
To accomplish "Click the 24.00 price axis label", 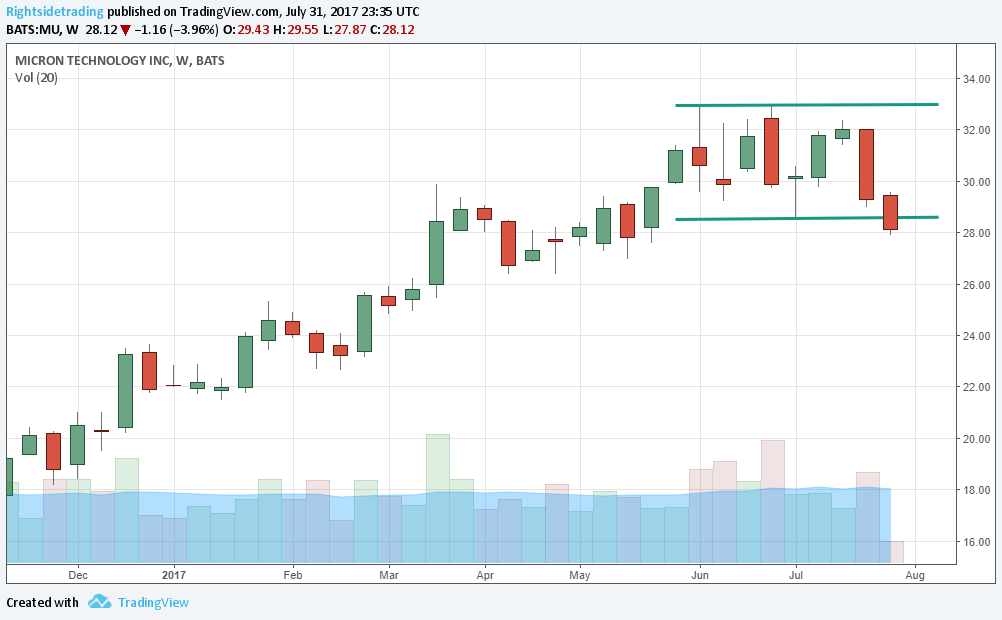I will click(976, 336).
